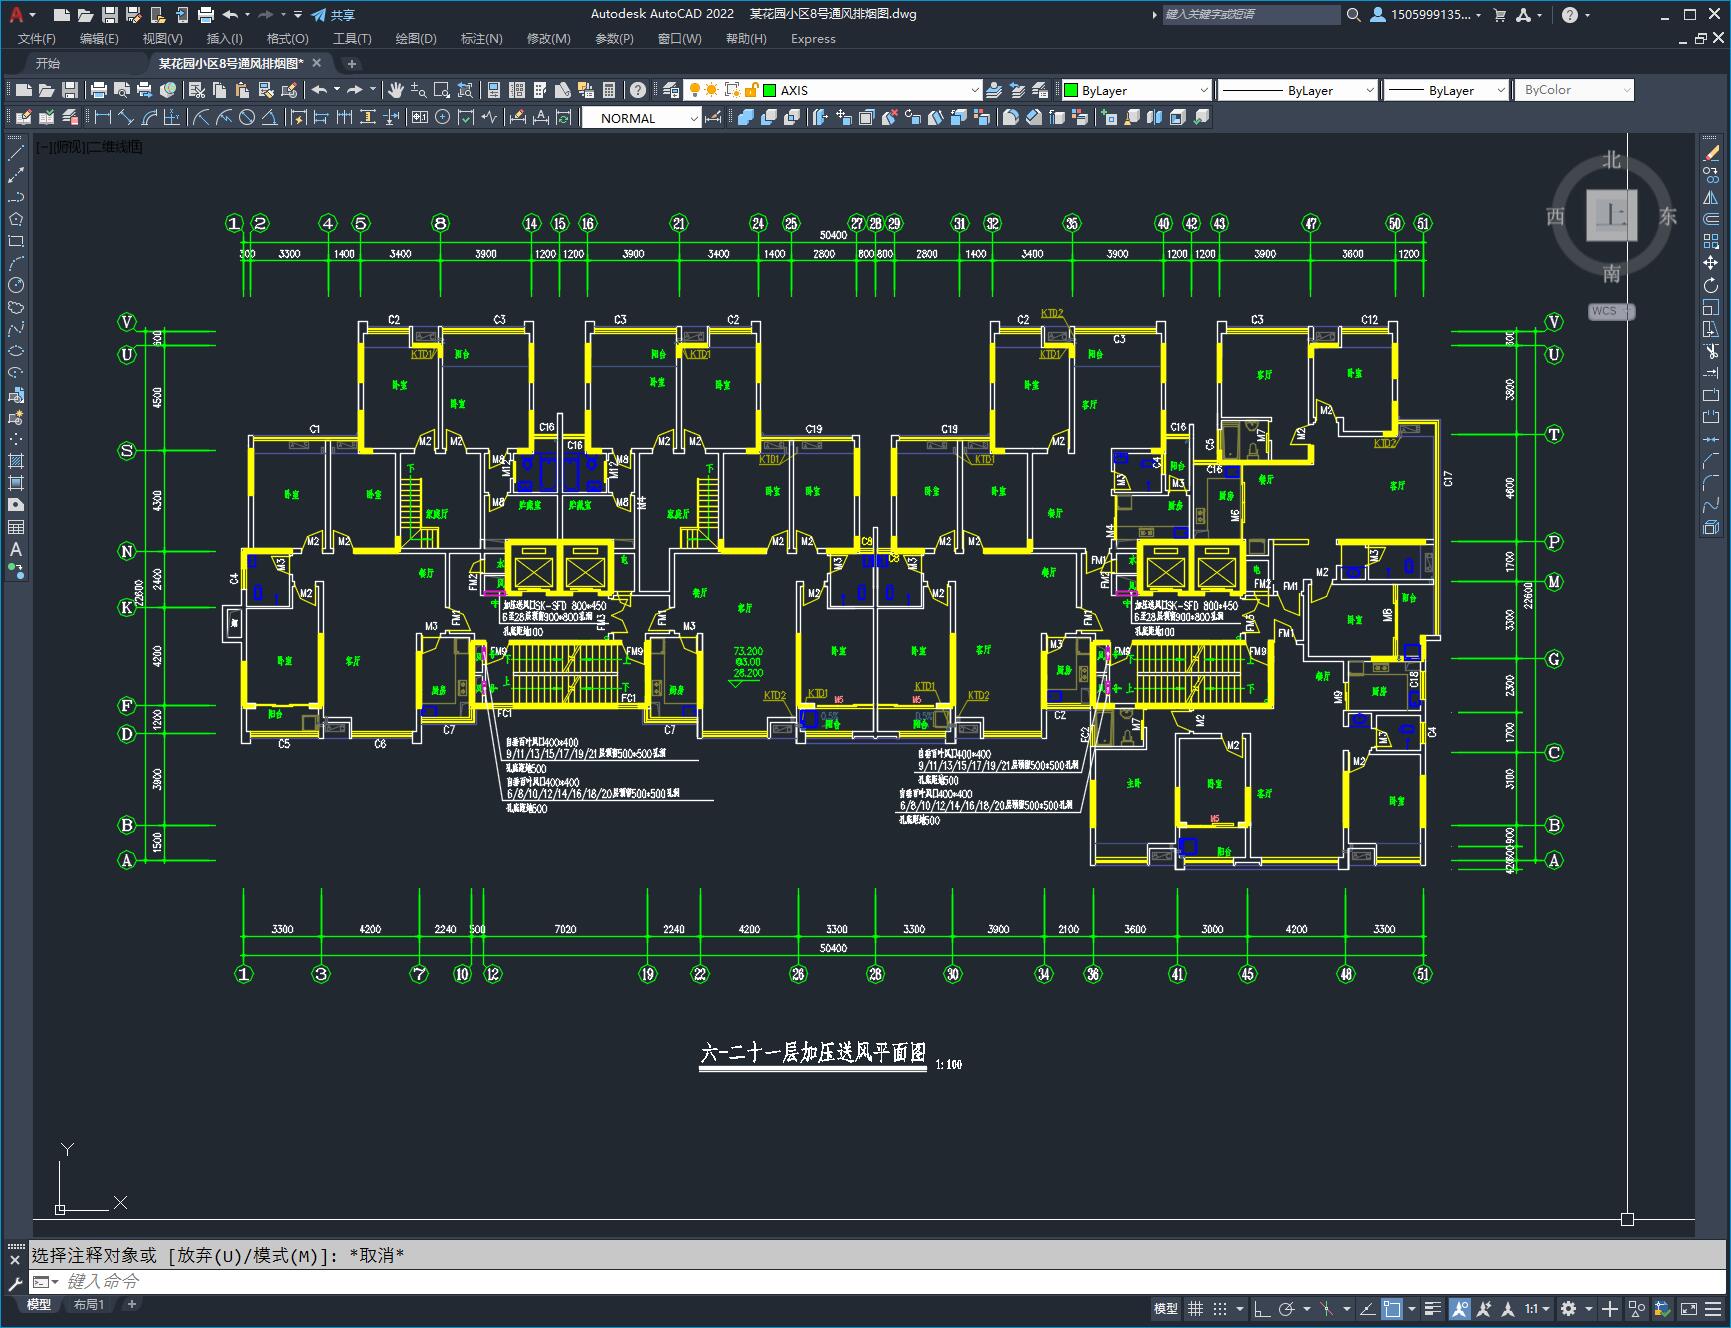
Task: Click the Diameter dimension icon
Action: coord(247,117)
